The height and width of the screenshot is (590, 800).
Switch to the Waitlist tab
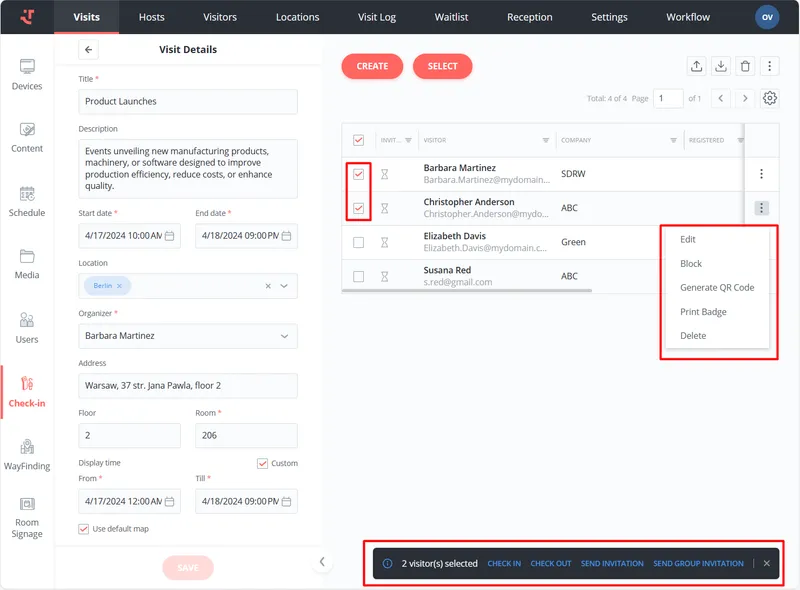(x=458, y=17)
